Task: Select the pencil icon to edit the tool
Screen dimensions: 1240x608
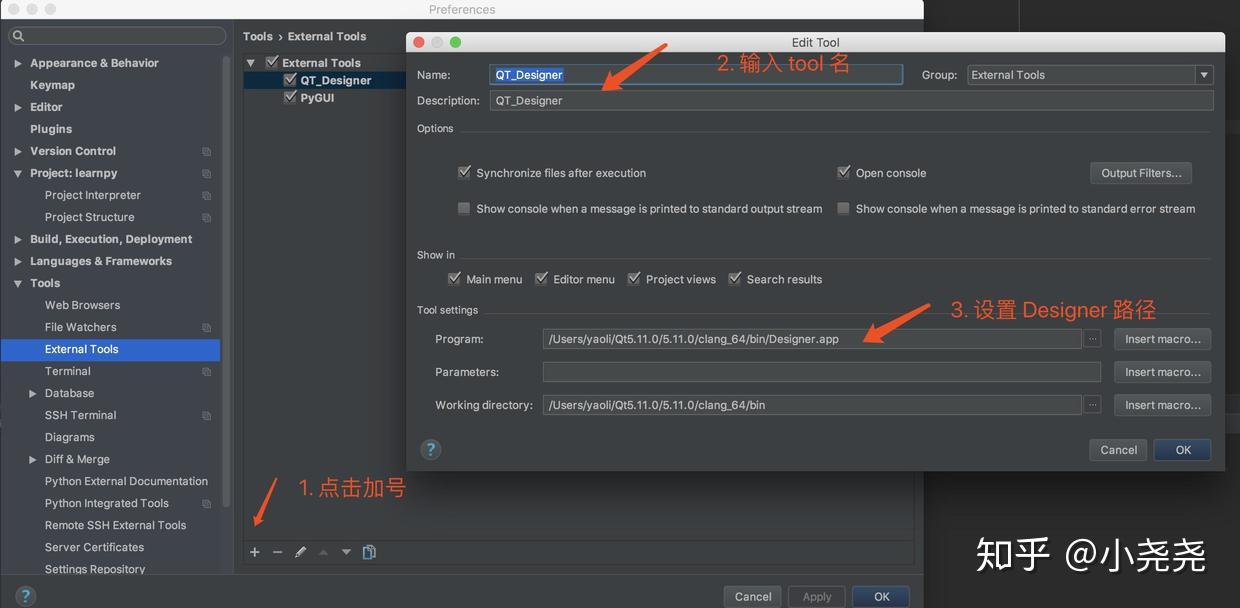Action: (300, 551)
